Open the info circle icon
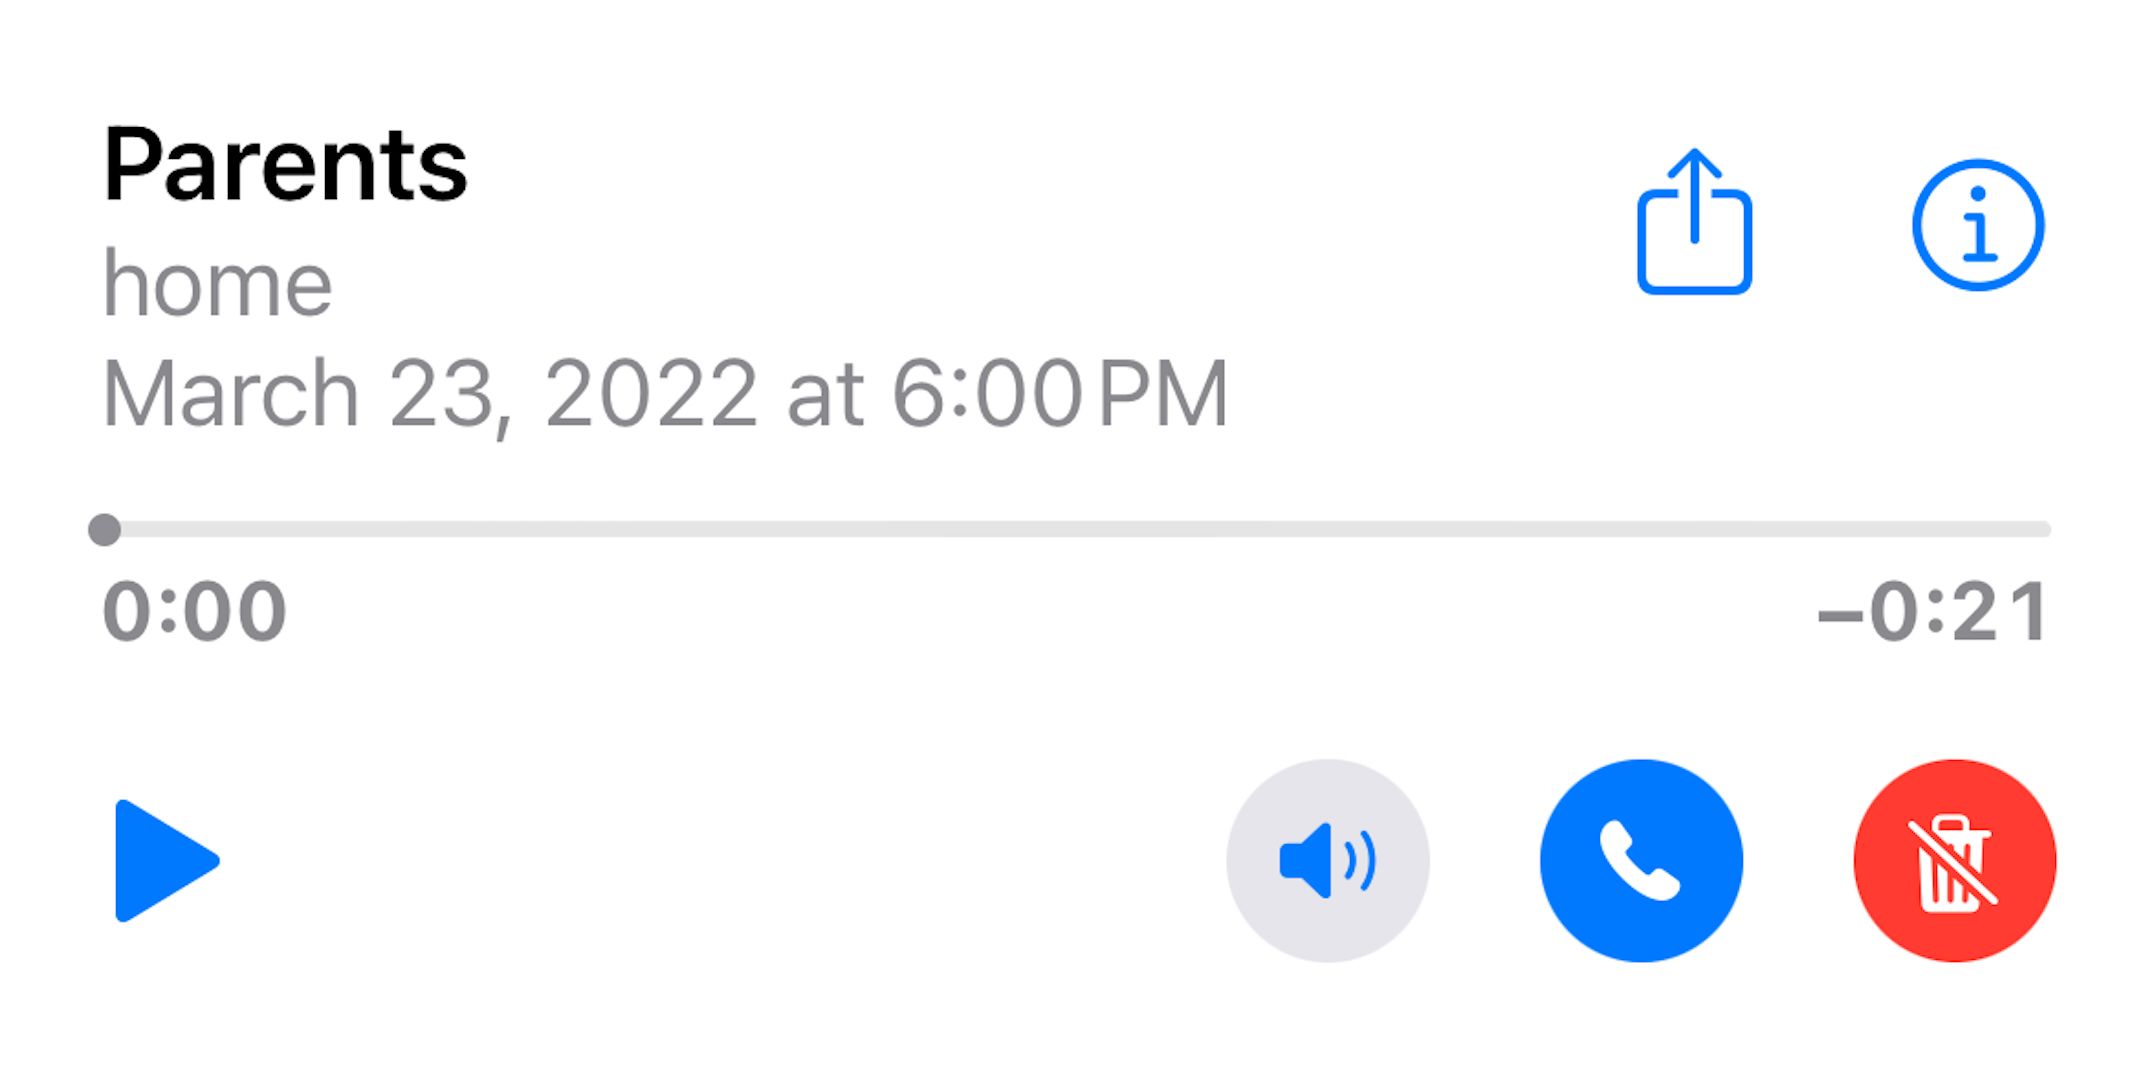Screen dimensions: 2145x1080 point(1978,225)
